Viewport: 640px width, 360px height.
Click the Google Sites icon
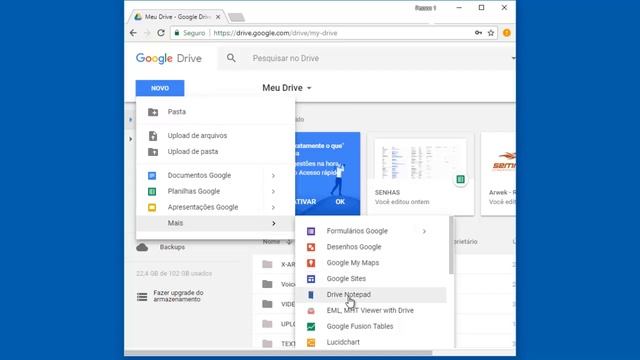coord(311,279)
